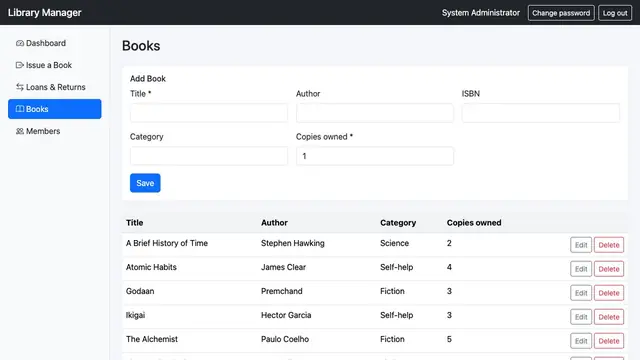Delete The Alchemist entry
640x360 pixels.
pyautogui.click(x=609, y=341)
